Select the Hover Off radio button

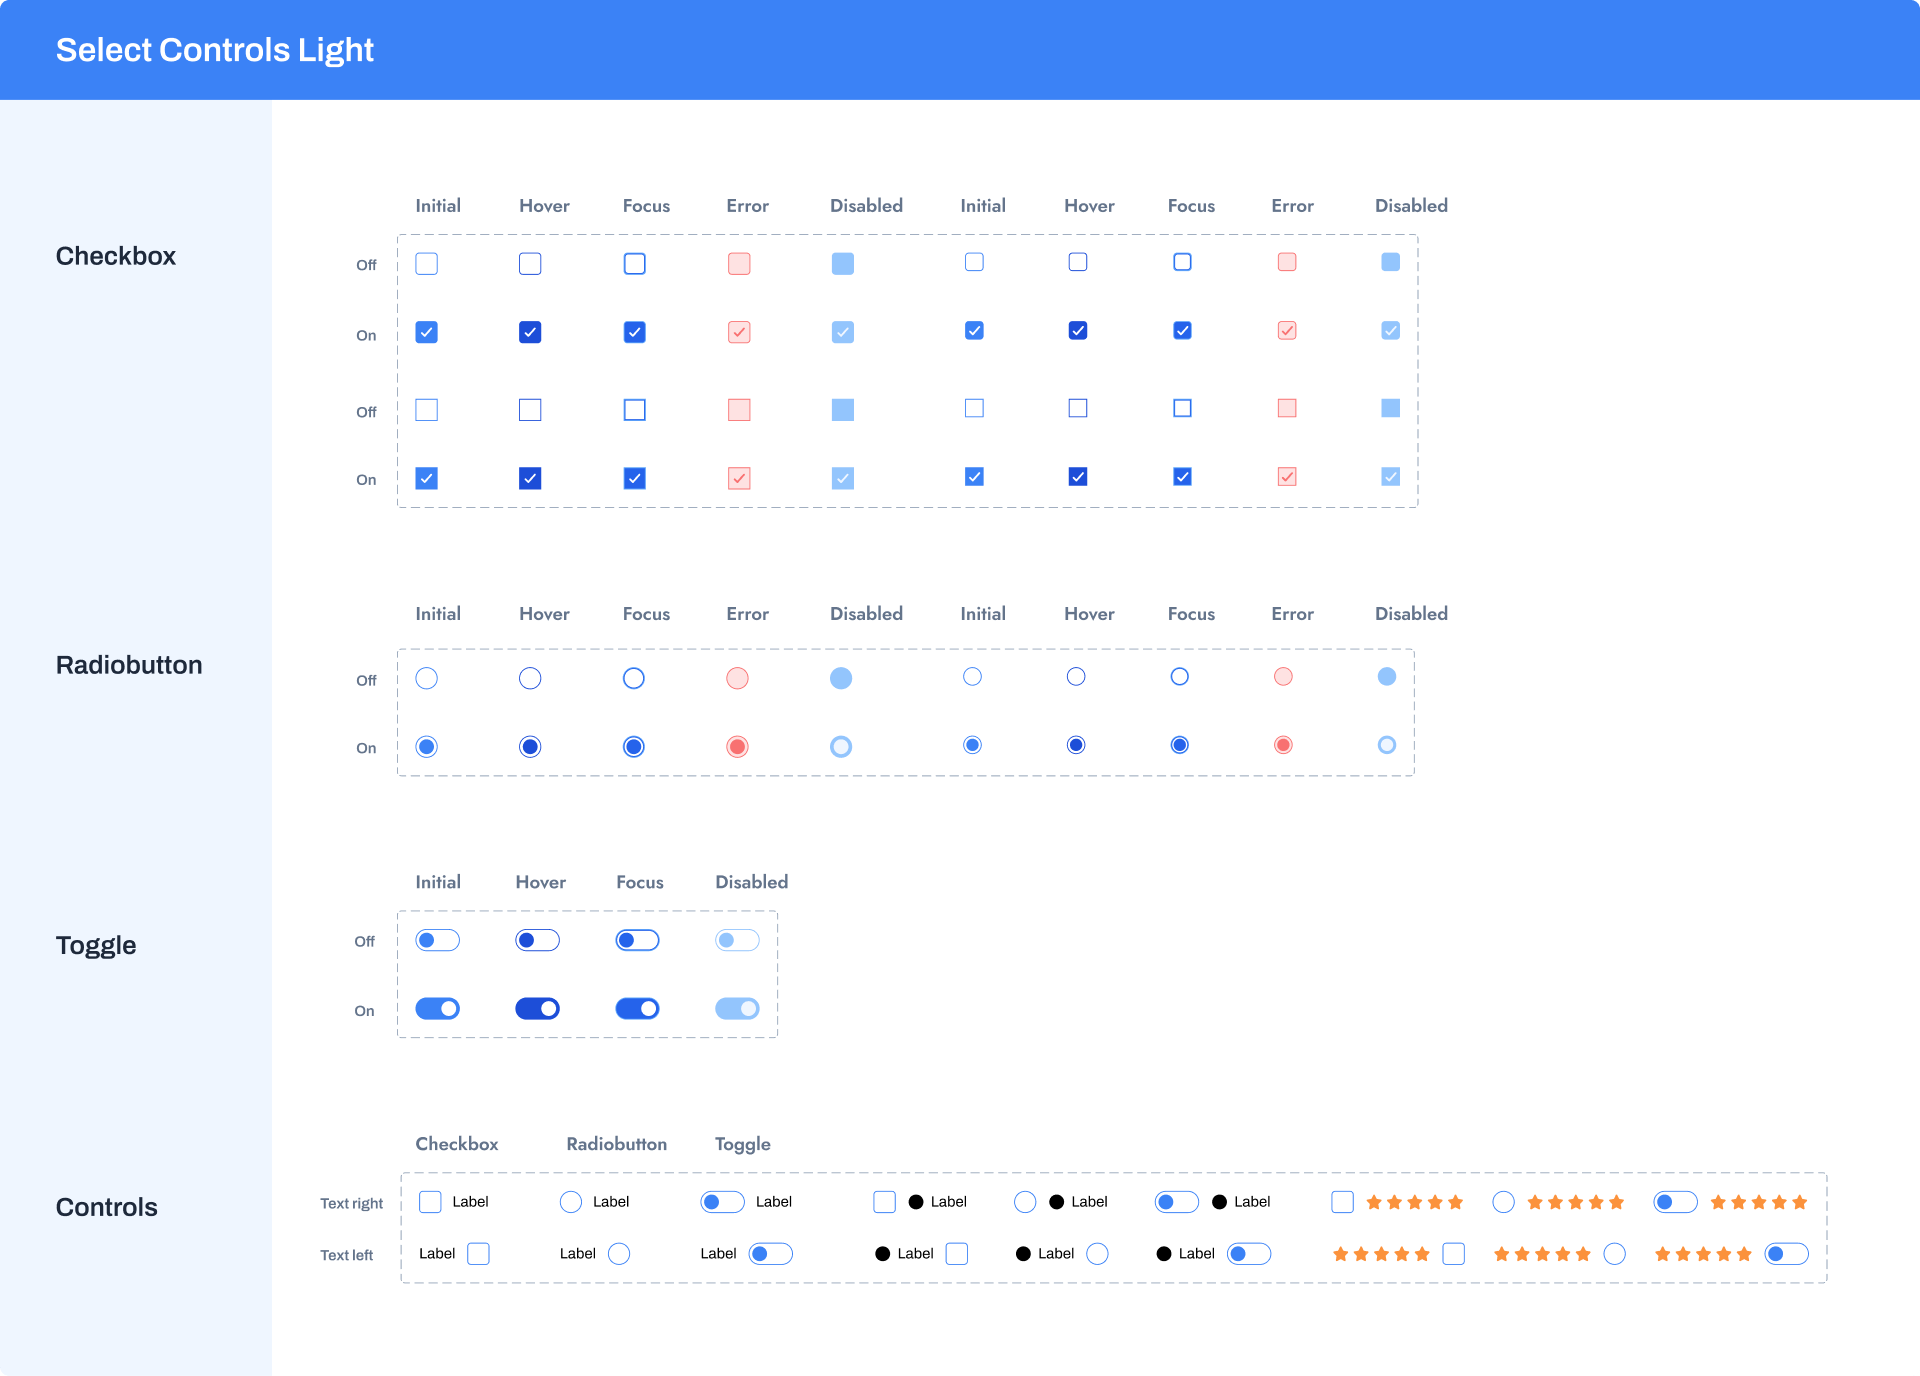click(530, 677)
